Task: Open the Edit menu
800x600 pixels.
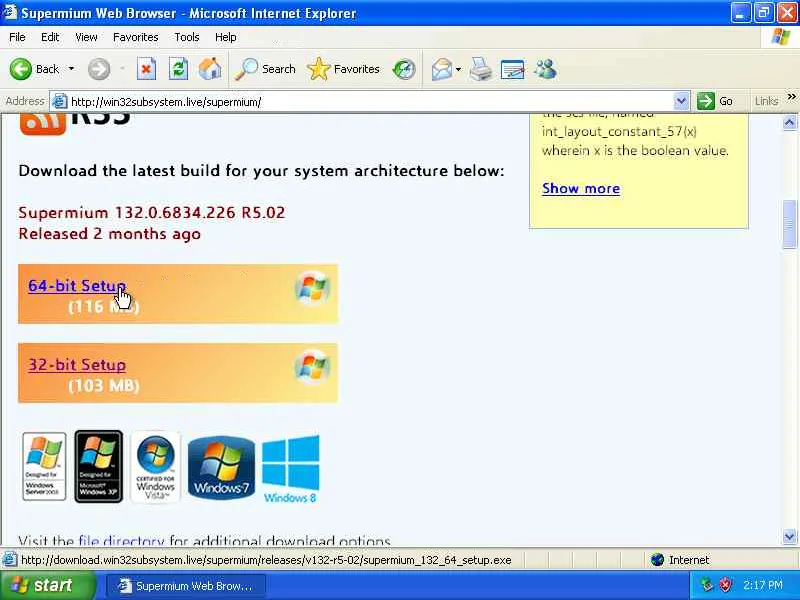Action: point(50,37)
